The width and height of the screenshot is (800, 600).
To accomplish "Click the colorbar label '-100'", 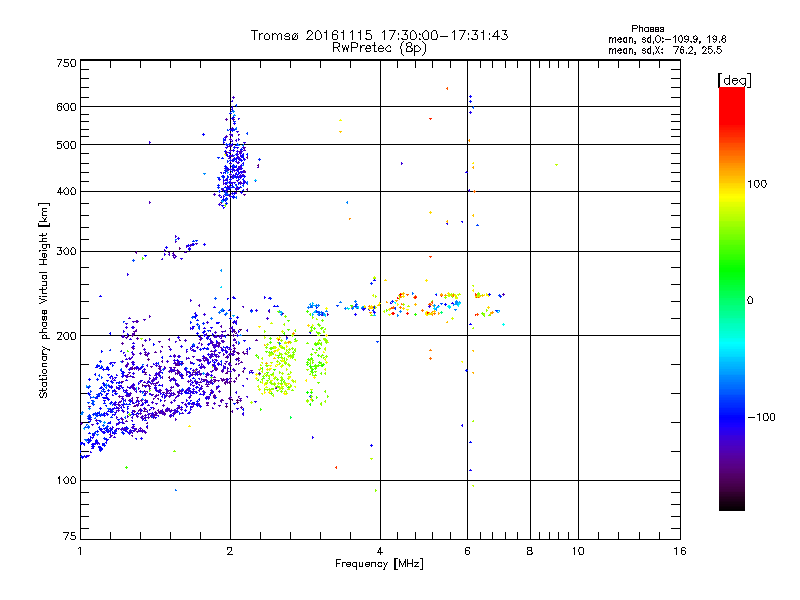I will tap(761, 417).
